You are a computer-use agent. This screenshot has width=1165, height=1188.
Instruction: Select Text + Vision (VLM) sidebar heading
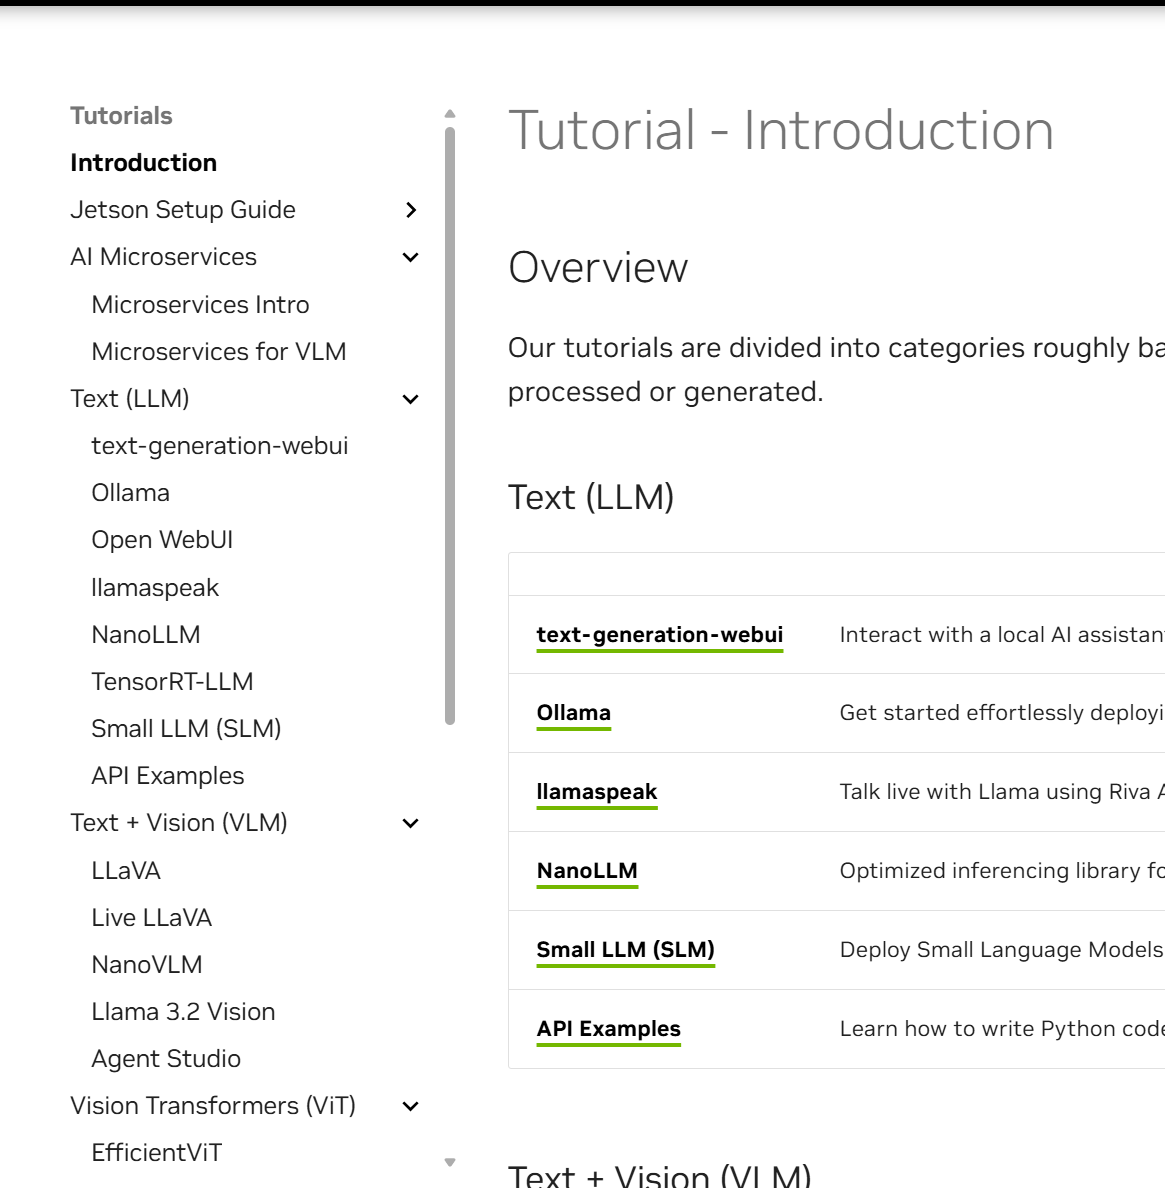[x=179, y=823]
